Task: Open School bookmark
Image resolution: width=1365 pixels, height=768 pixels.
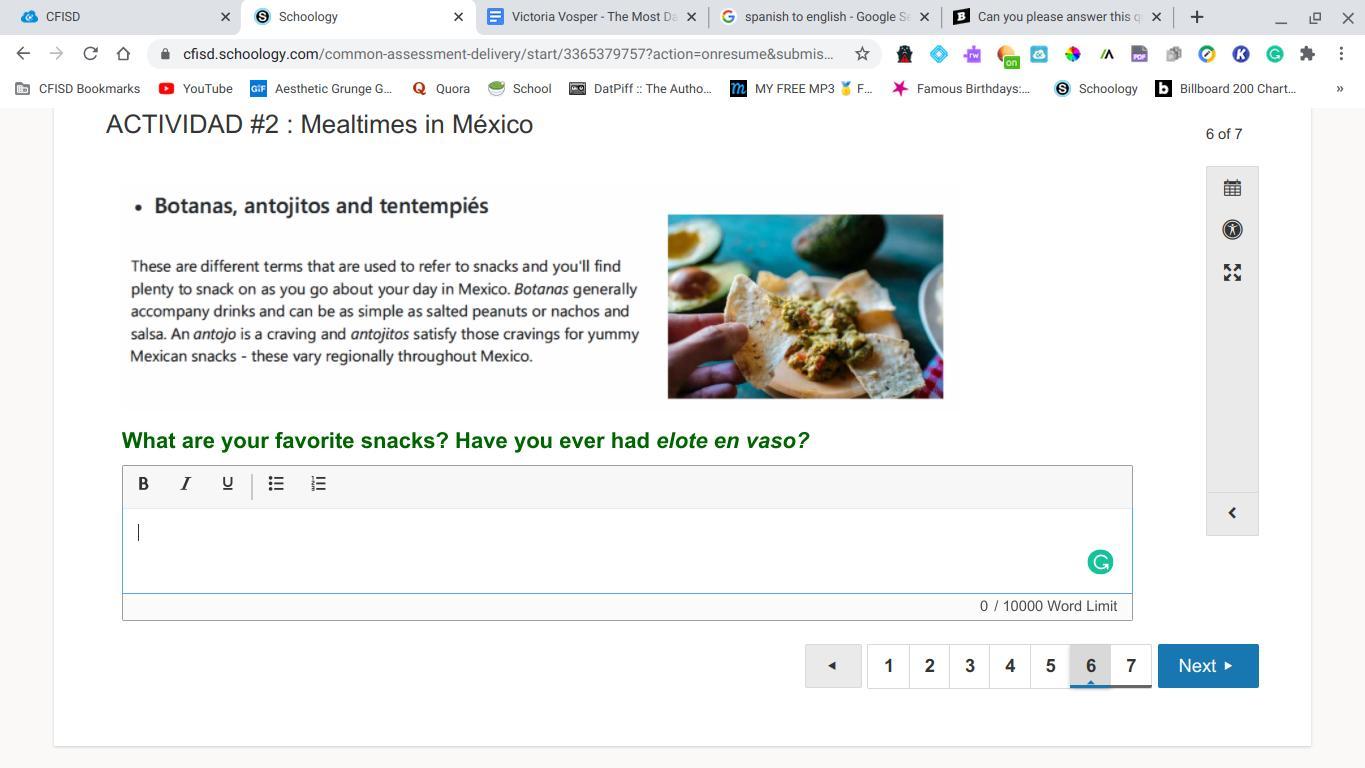Action: tap(520, 88)
